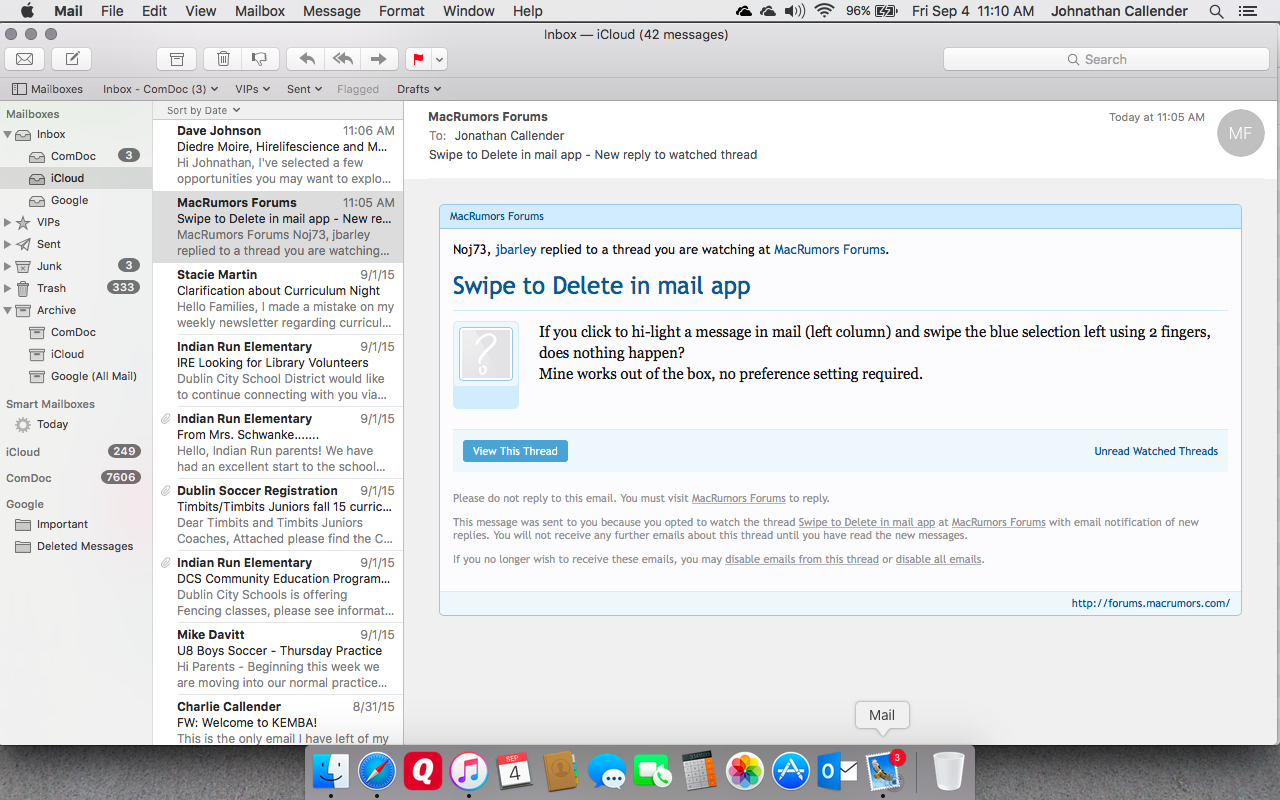Open the Window menu
Image resolution: width=1280 pixels, height=800 pixels.
coord(469,11)
